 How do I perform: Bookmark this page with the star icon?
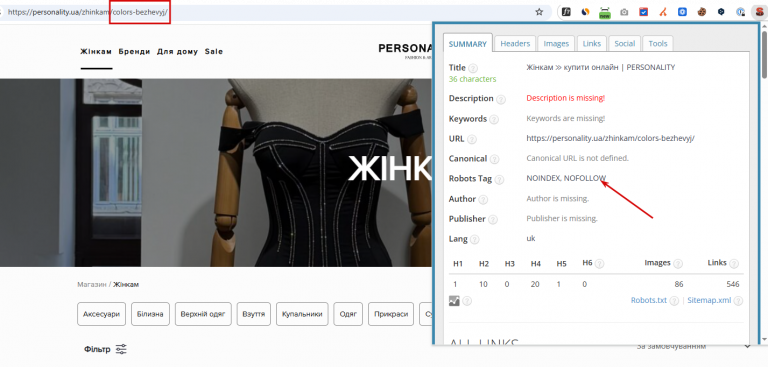coord(539,12)
